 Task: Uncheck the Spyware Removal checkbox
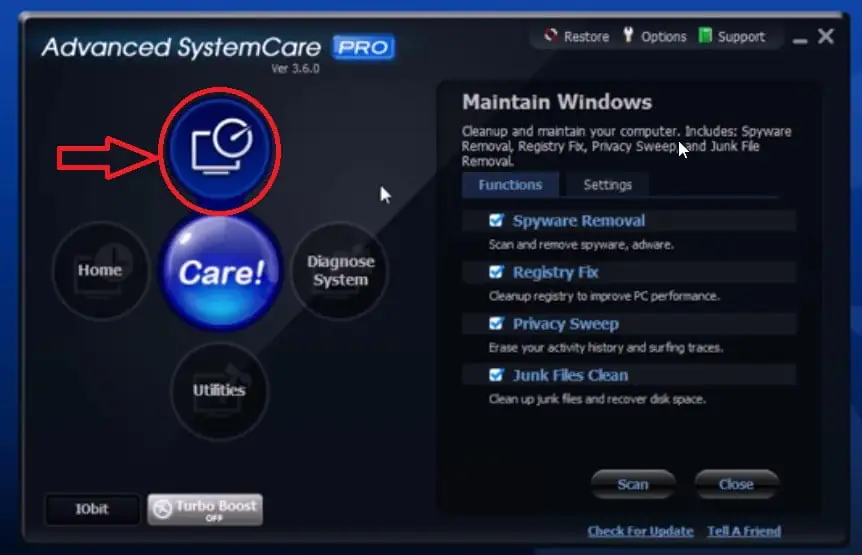point(496,220)
